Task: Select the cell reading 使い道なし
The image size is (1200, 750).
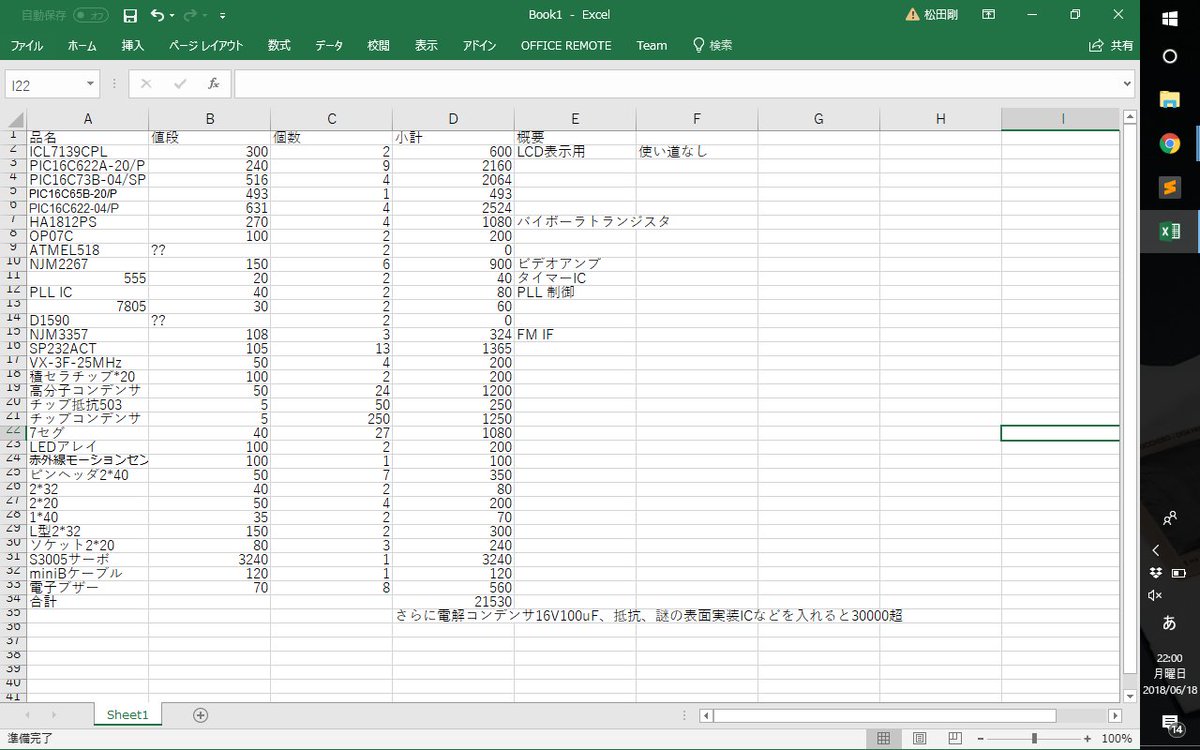Action: 697,151
